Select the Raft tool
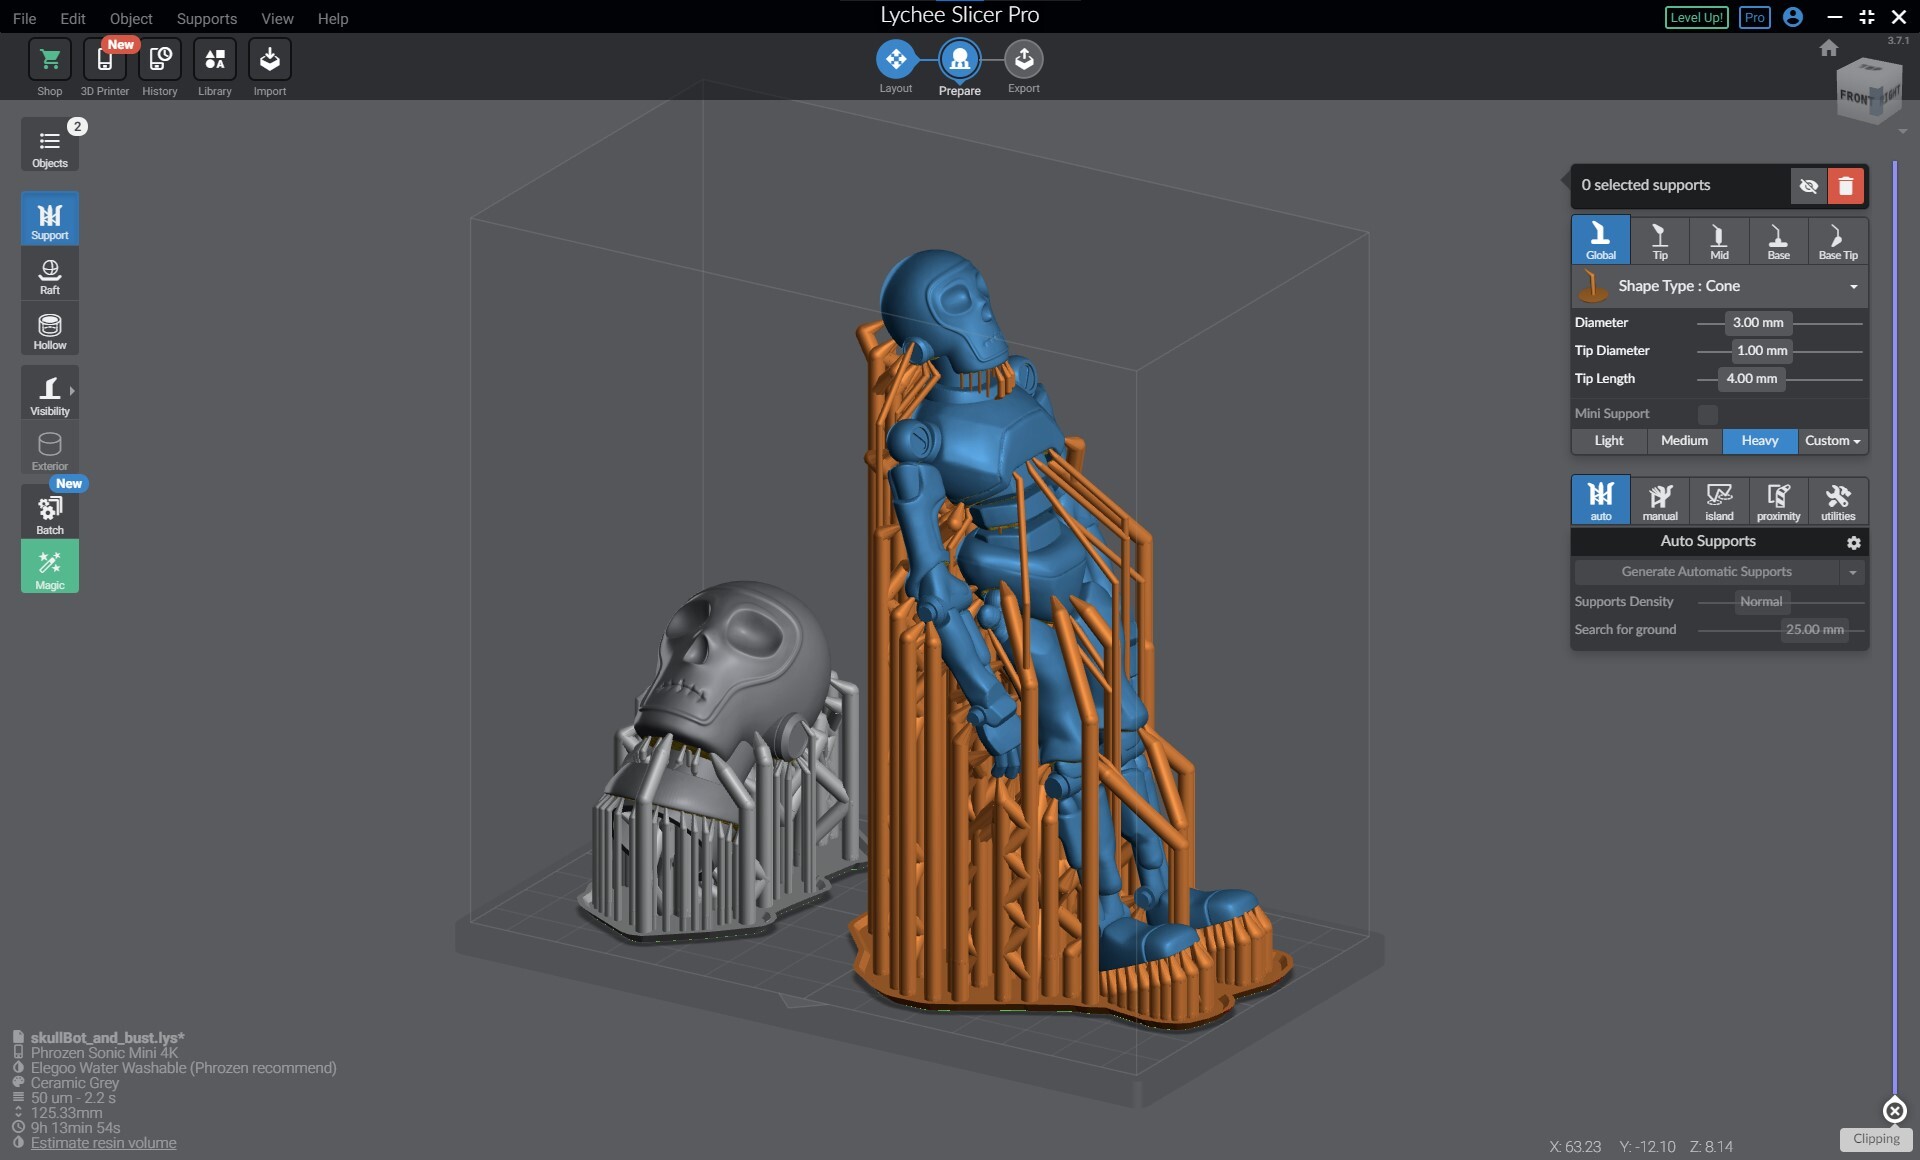The height and width of the screenshot is (1160, 1920). coord(49,273)
